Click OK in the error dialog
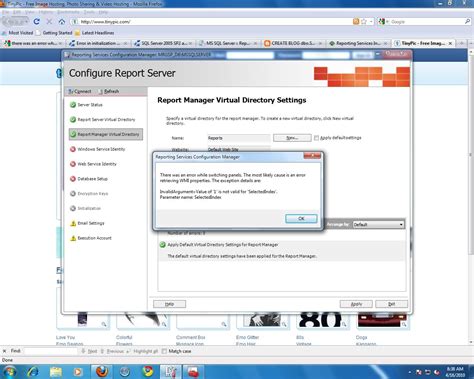The height and width of the screenshot is (379, 474). click(x=301, y=219)
